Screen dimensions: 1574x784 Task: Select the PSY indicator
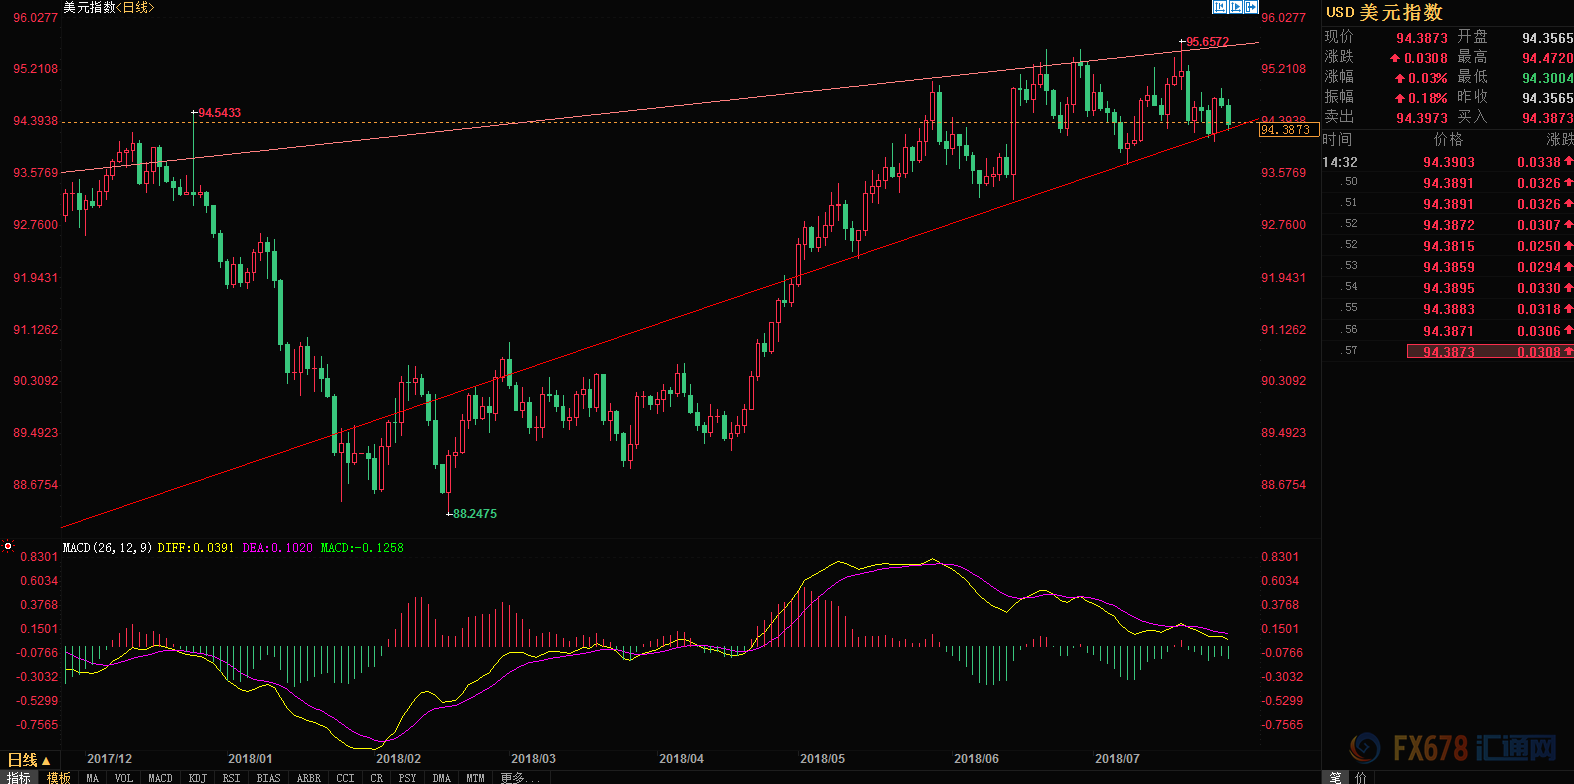(x=407, y=777)
